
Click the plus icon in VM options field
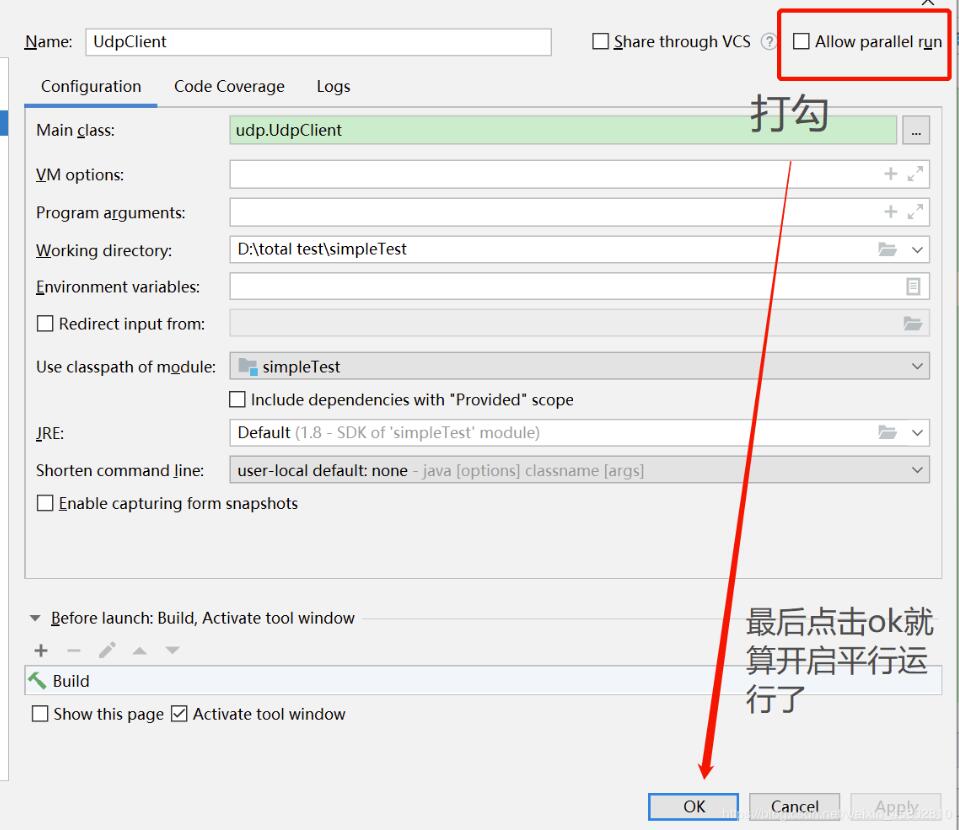(890, 174)
